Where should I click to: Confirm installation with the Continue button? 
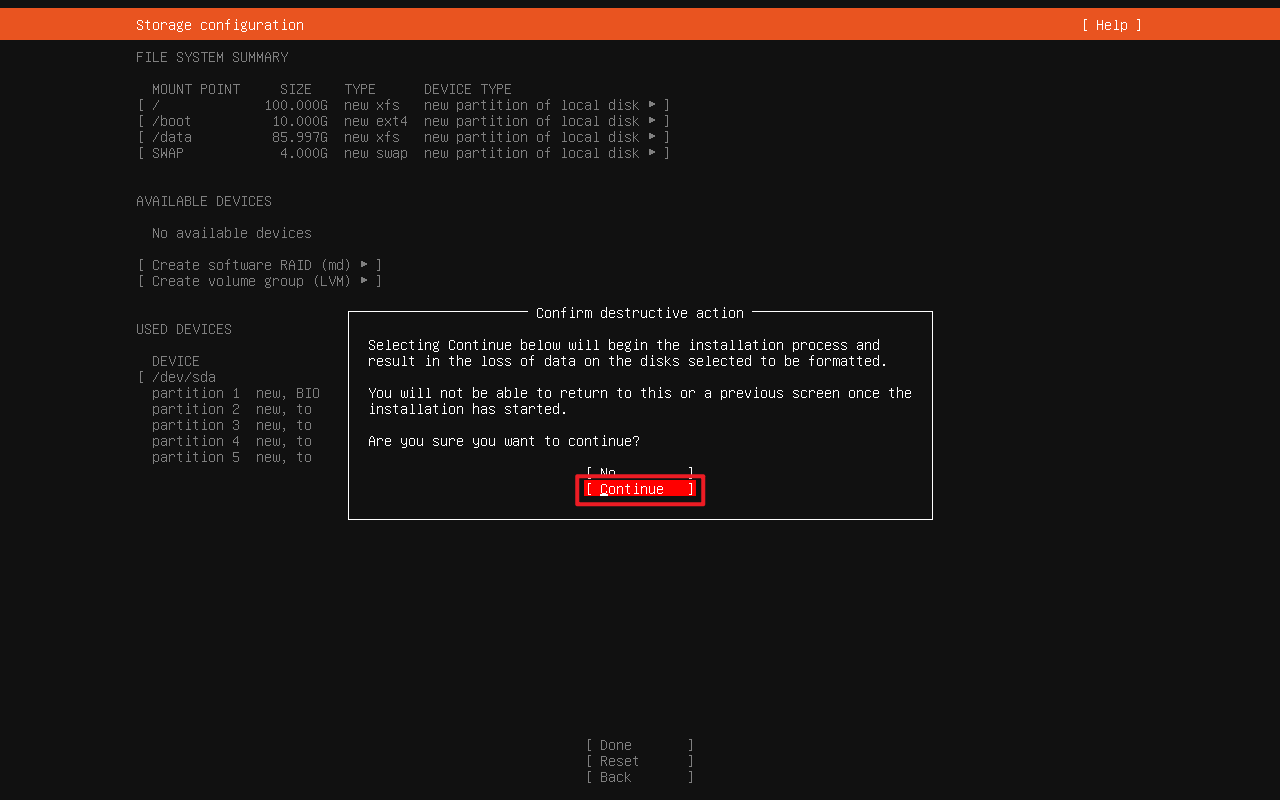pos(640,489)
